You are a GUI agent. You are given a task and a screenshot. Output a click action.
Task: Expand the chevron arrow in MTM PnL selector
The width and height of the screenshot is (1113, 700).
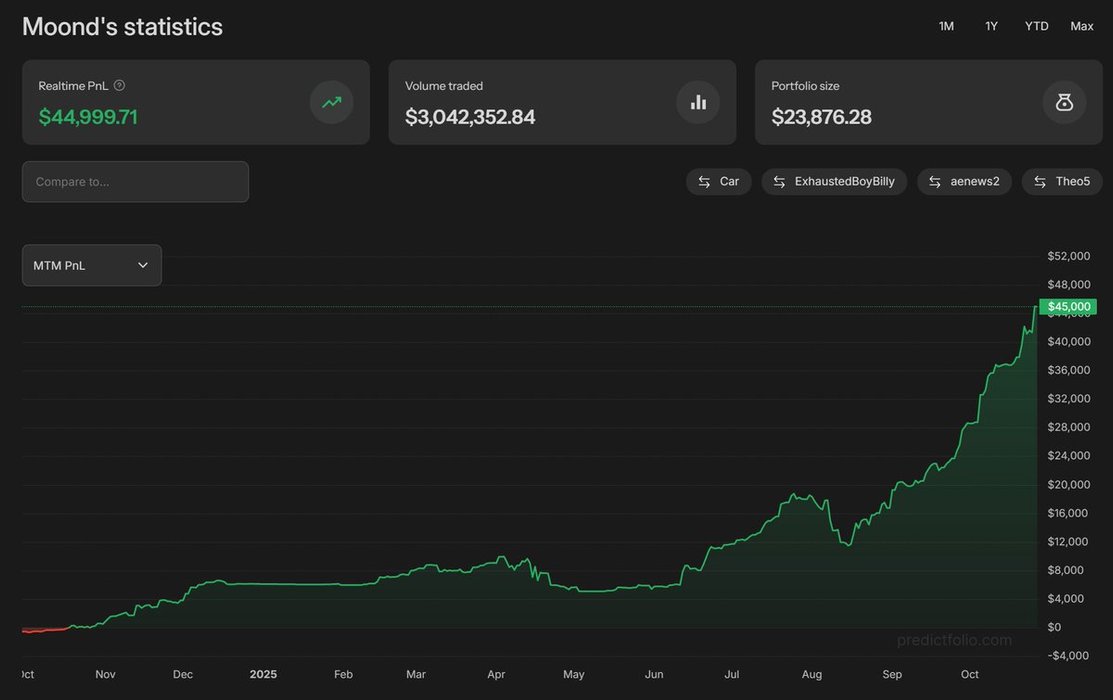(143, 265)
